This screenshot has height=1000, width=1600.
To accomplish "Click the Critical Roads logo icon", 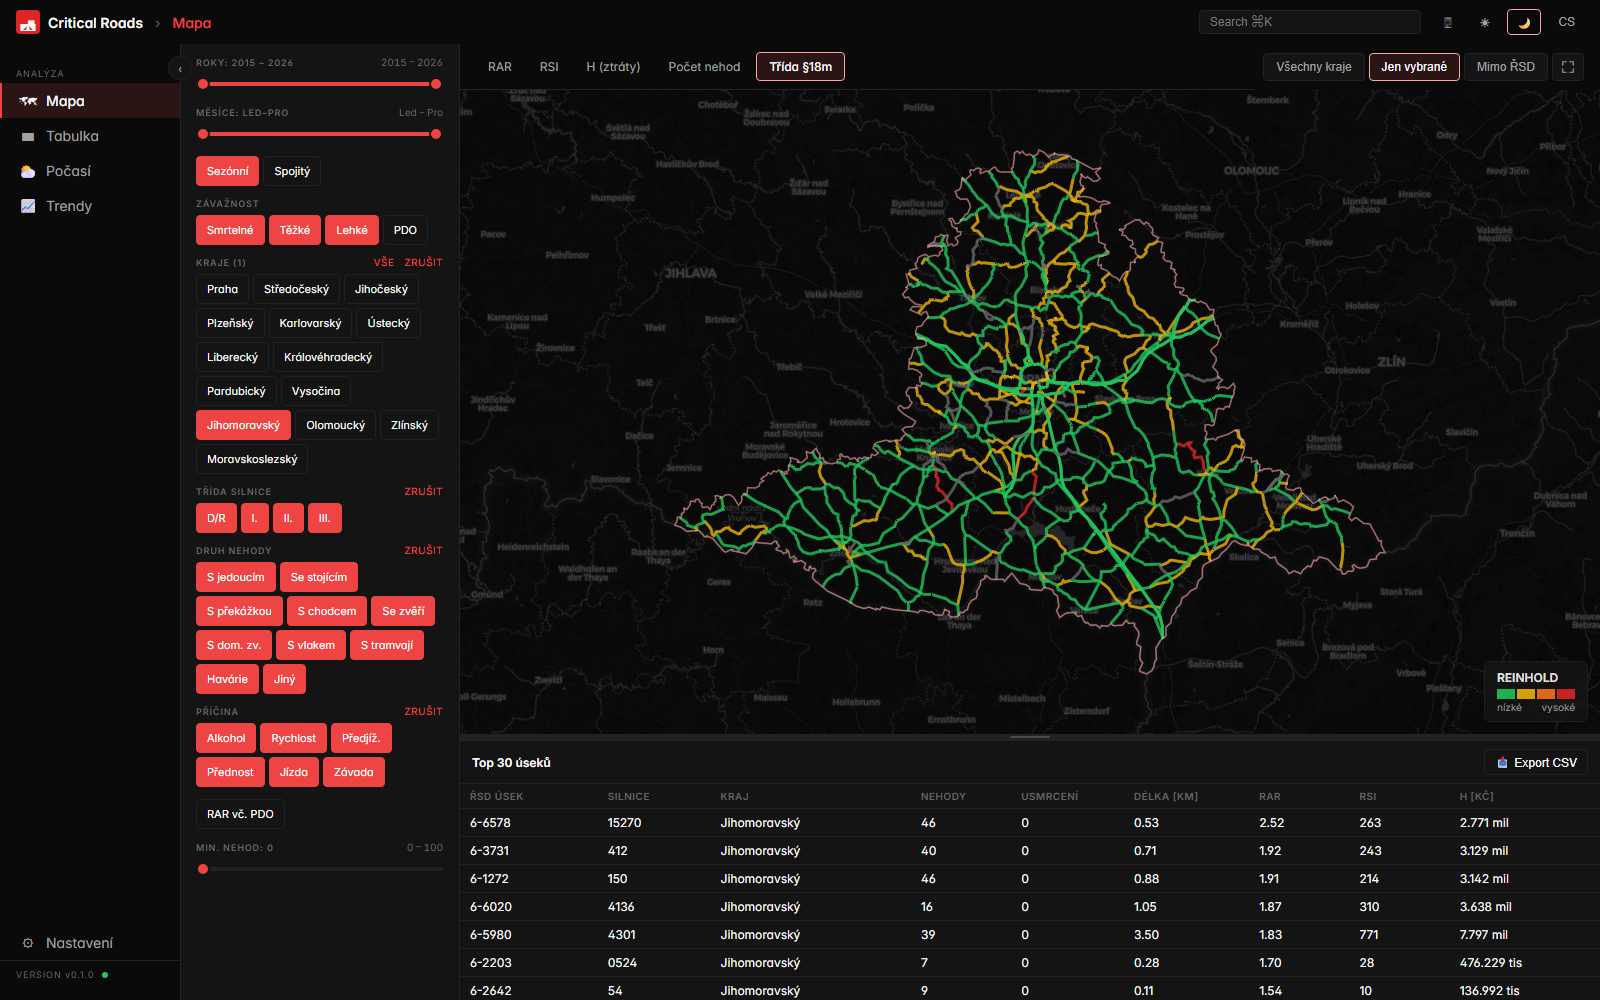I will [28, 22].
